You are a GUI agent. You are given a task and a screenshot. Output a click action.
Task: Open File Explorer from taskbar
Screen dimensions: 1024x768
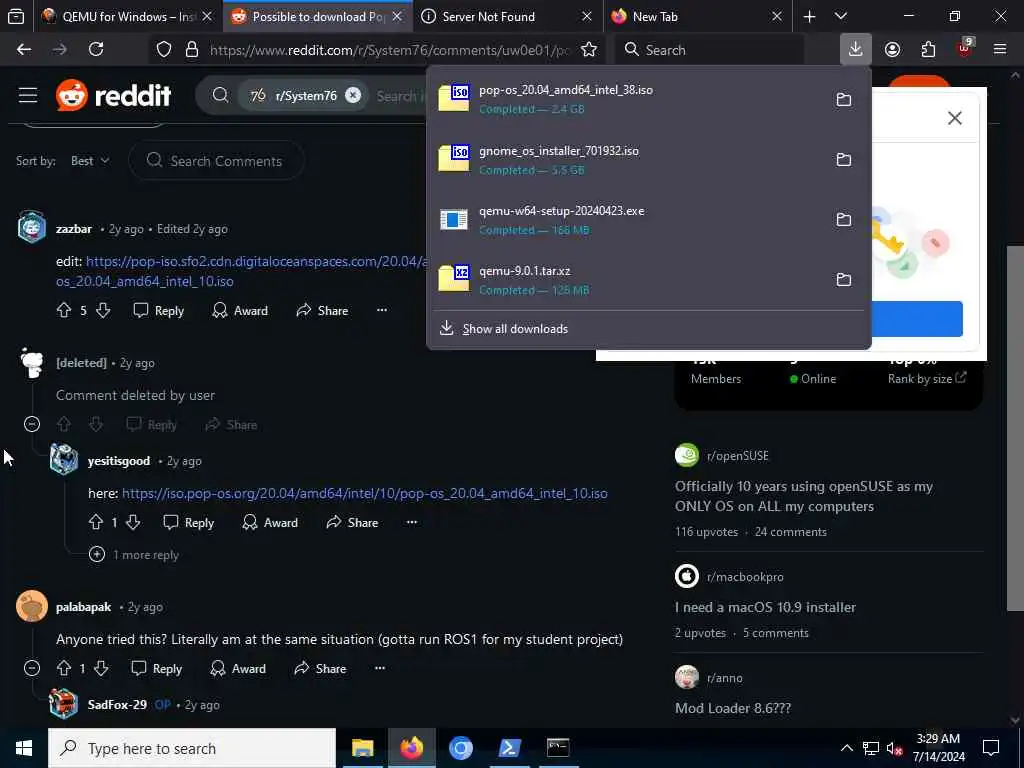tap(362, 748)
